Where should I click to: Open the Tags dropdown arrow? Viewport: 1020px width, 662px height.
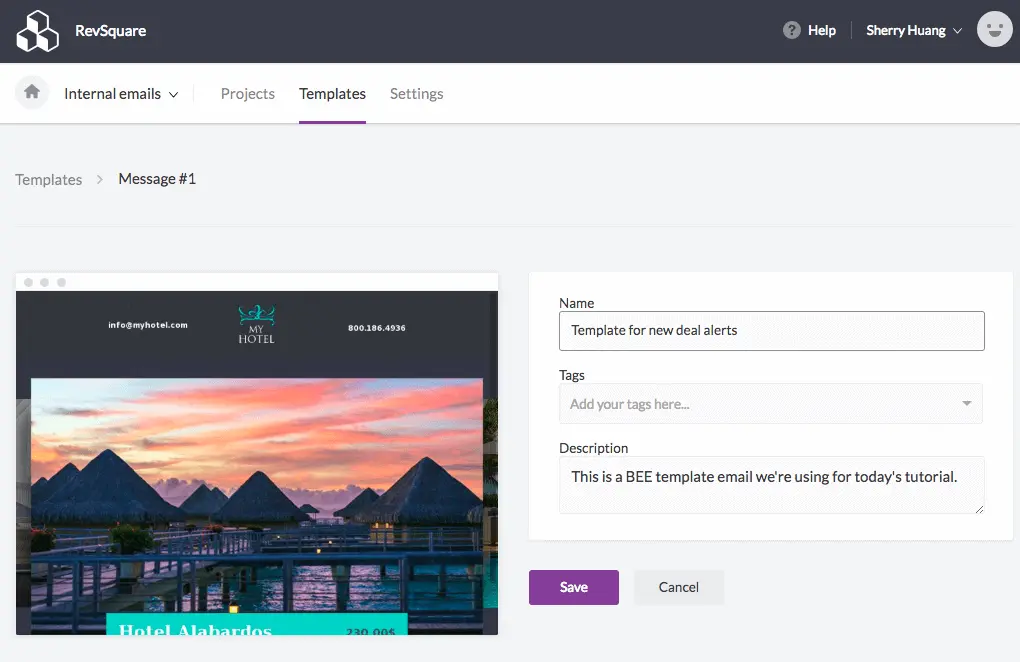point(967,403)
